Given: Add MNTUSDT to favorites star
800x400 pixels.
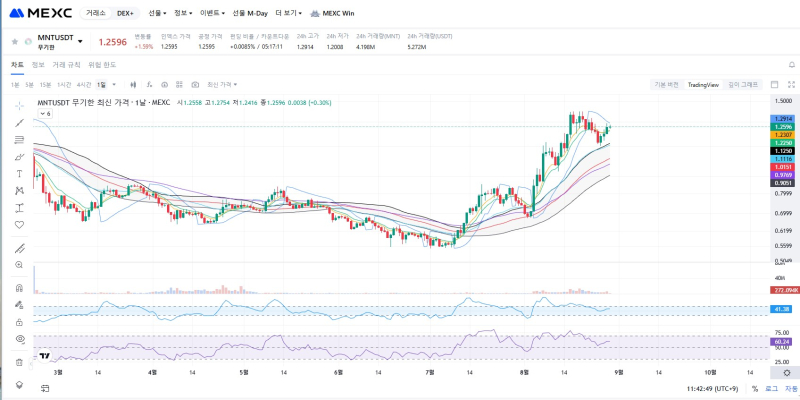Looking at the screenshot, I should tap(14, 42).
